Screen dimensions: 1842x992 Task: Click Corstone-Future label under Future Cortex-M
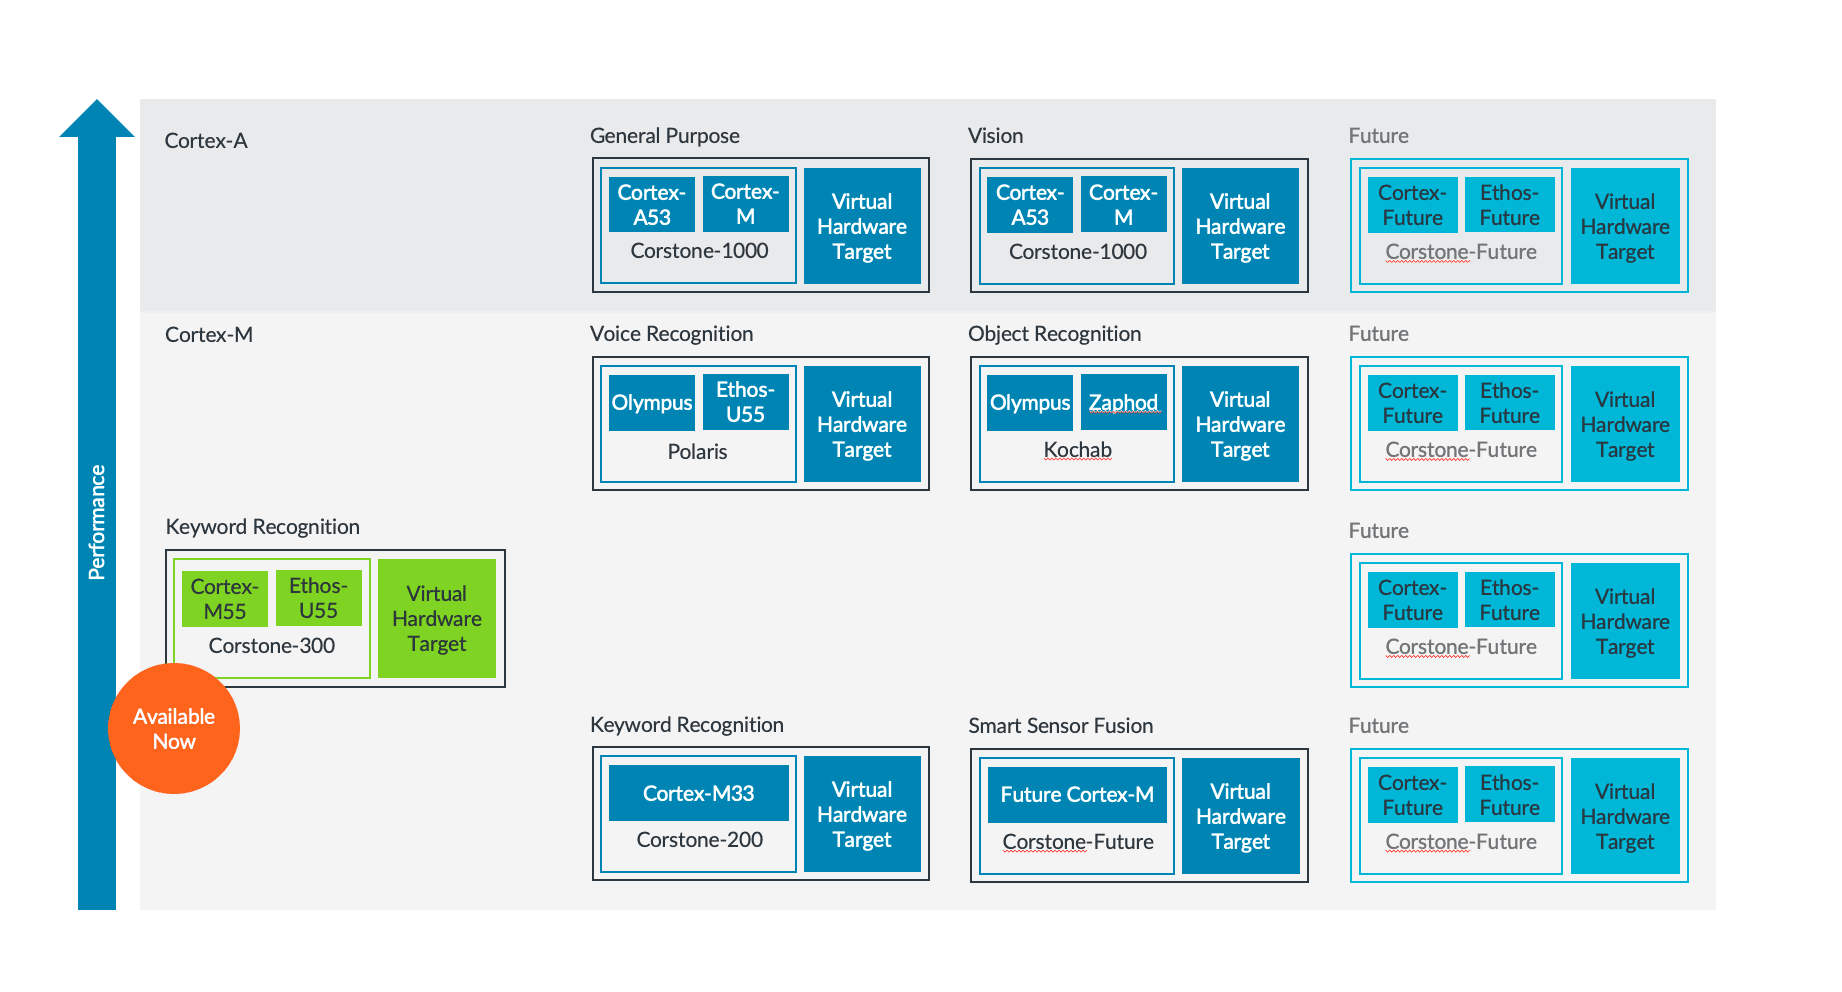1077,842
